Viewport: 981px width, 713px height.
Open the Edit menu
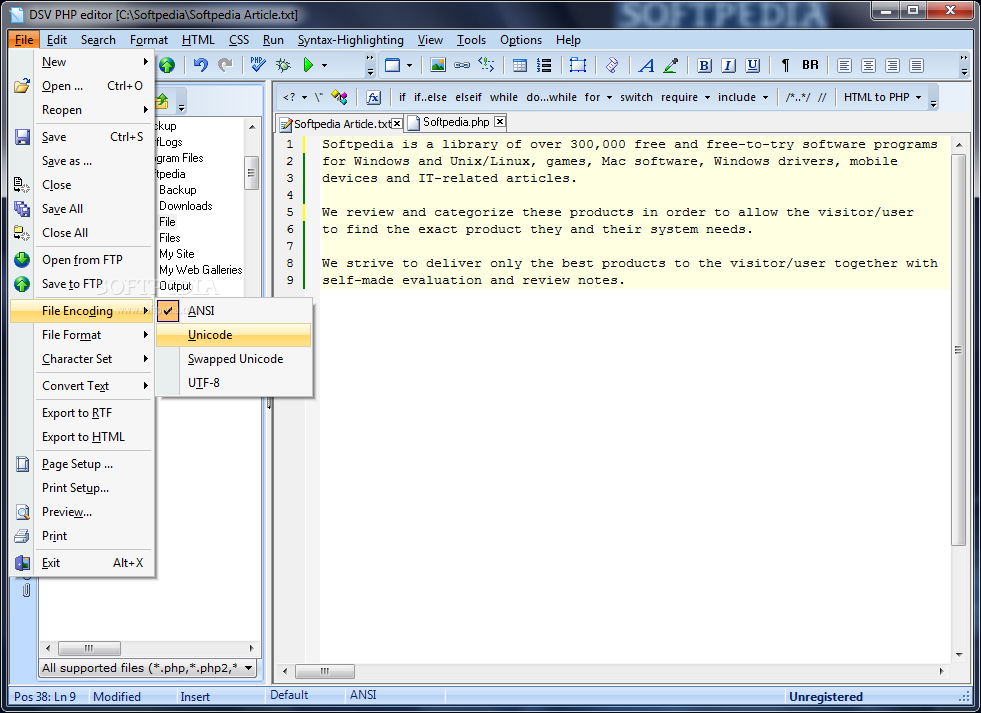(56, 40)
